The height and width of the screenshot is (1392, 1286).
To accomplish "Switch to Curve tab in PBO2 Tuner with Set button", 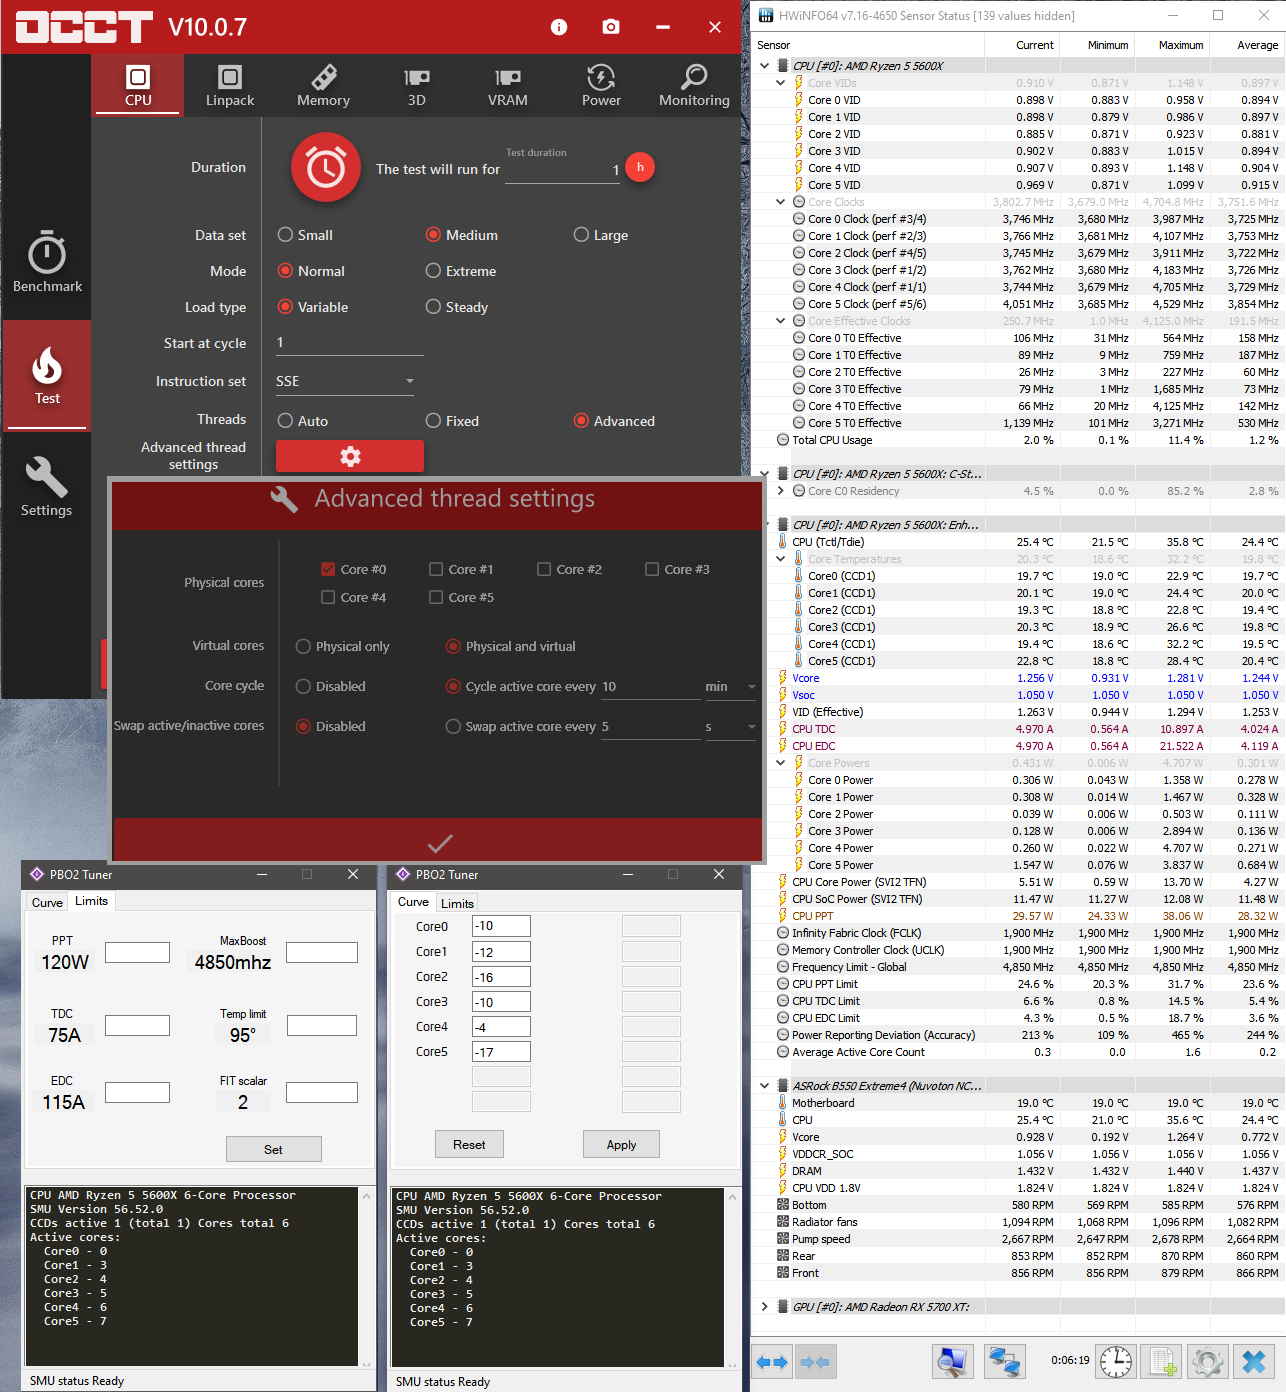I will pos(47,902).
